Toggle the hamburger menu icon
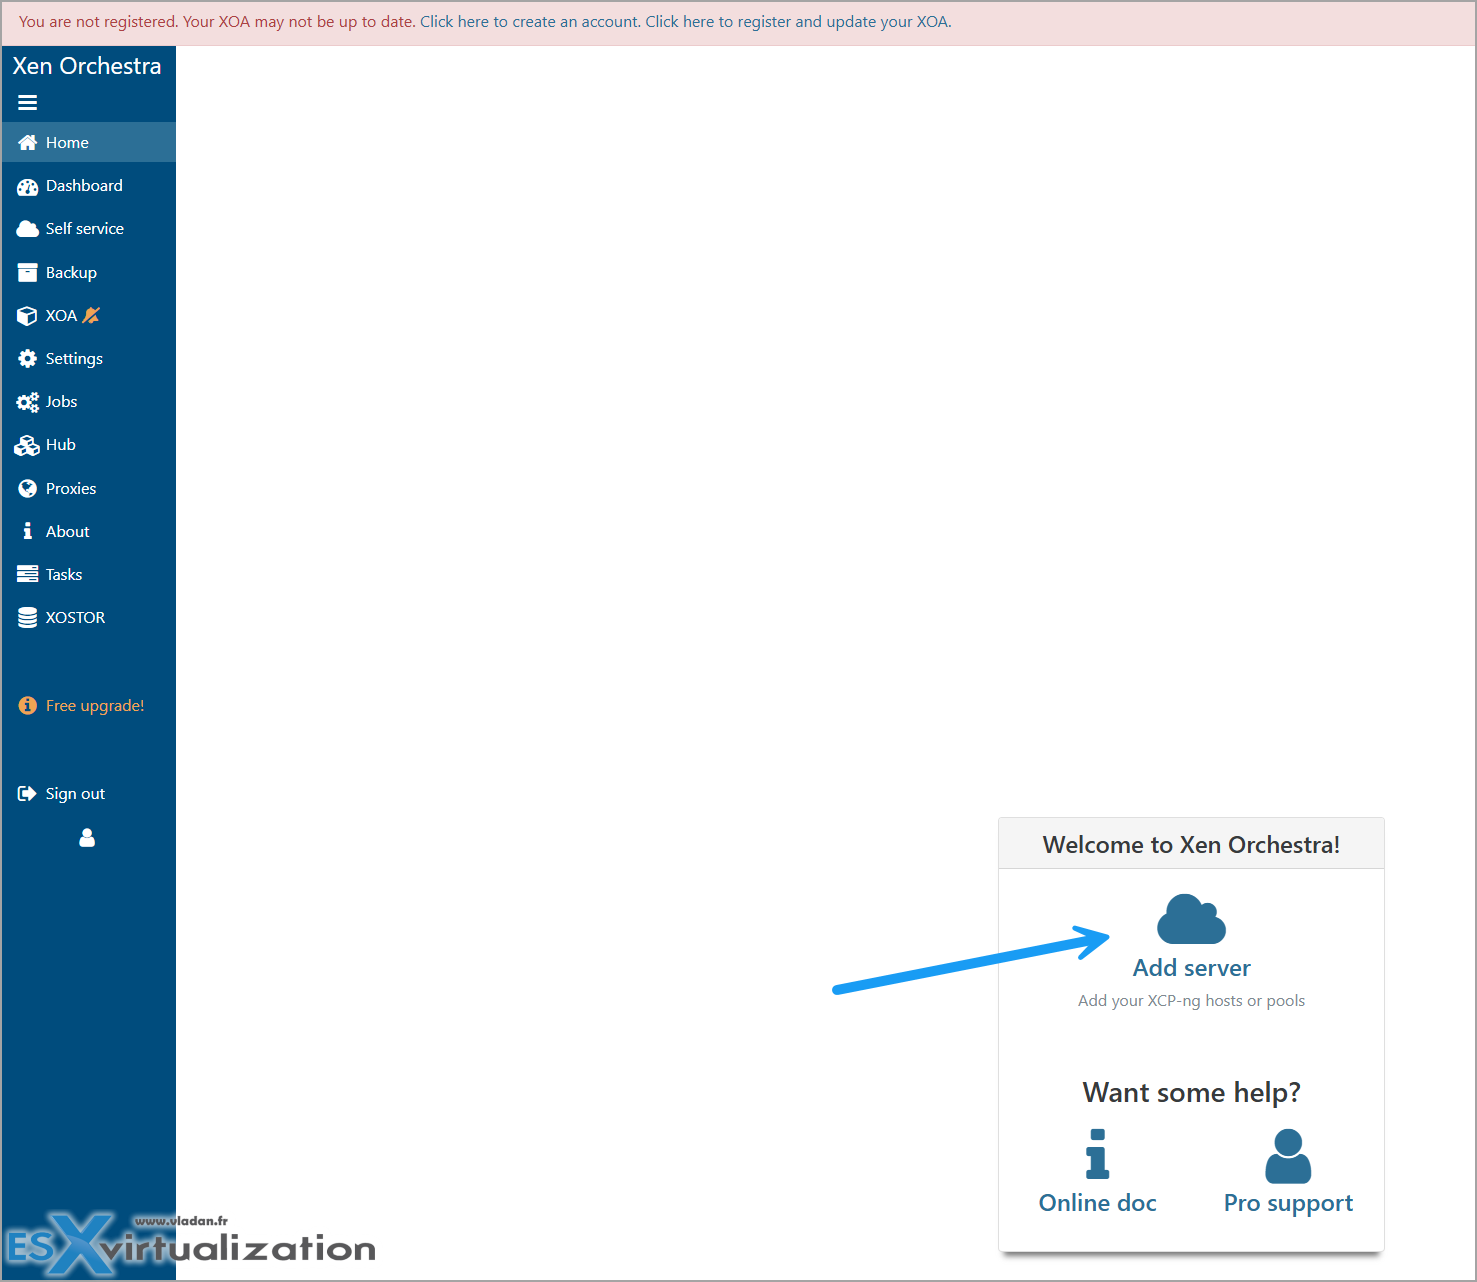The height and width of the screenshot is (1282, 1477). point(27,102)
